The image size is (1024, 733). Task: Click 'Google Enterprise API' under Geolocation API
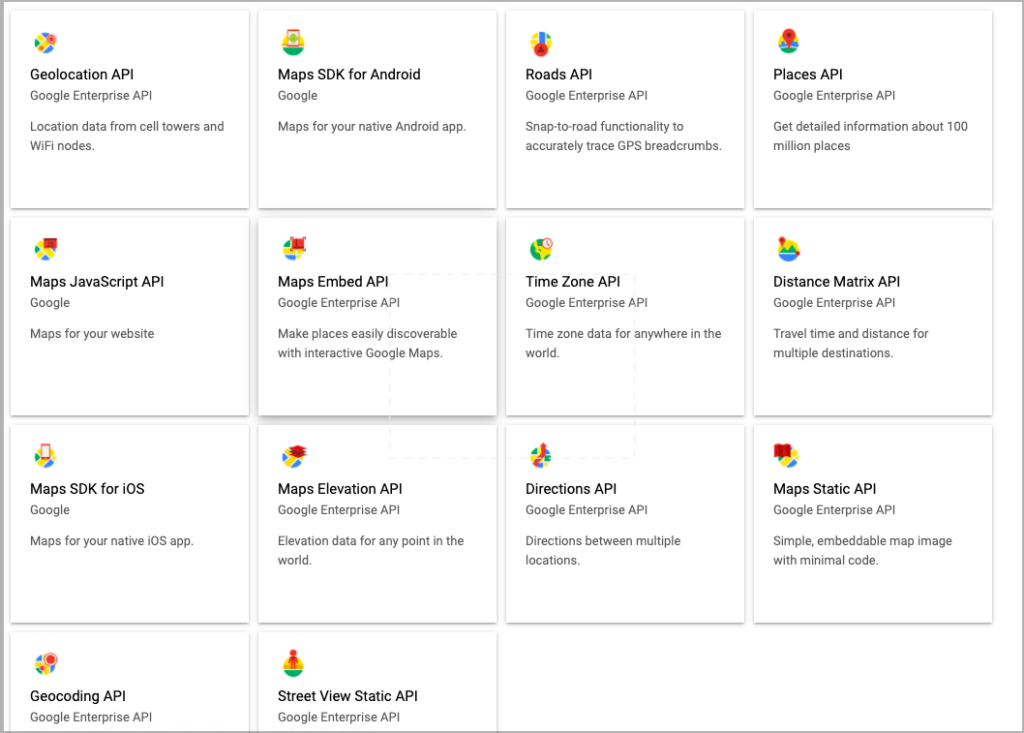[91, 95]
